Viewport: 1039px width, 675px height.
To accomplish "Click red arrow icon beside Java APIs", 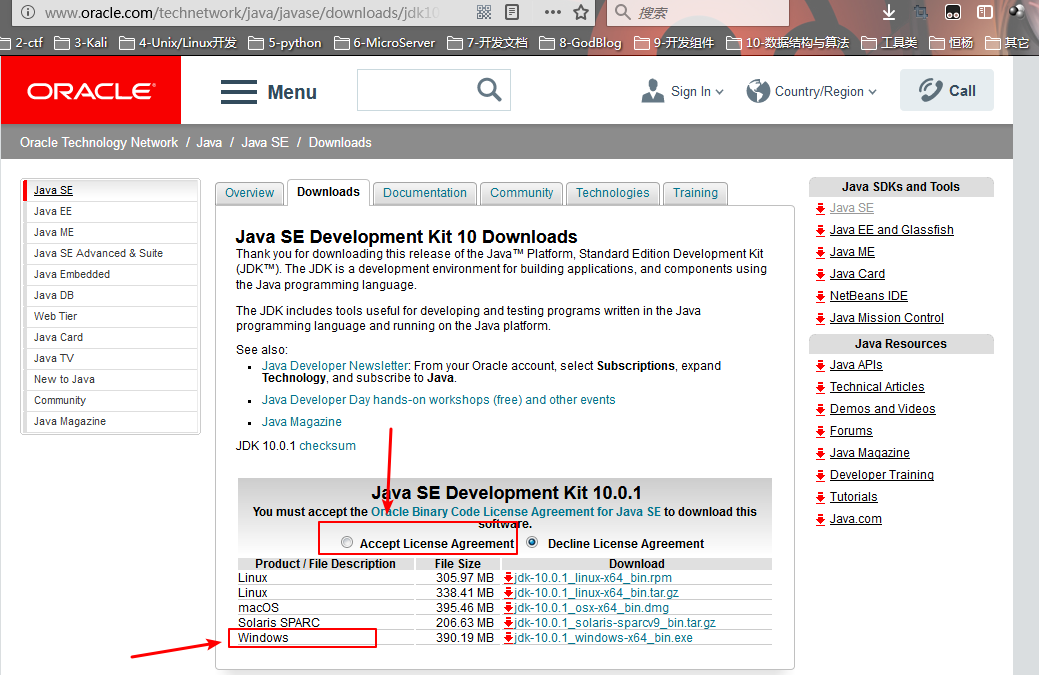I will 820,365.
